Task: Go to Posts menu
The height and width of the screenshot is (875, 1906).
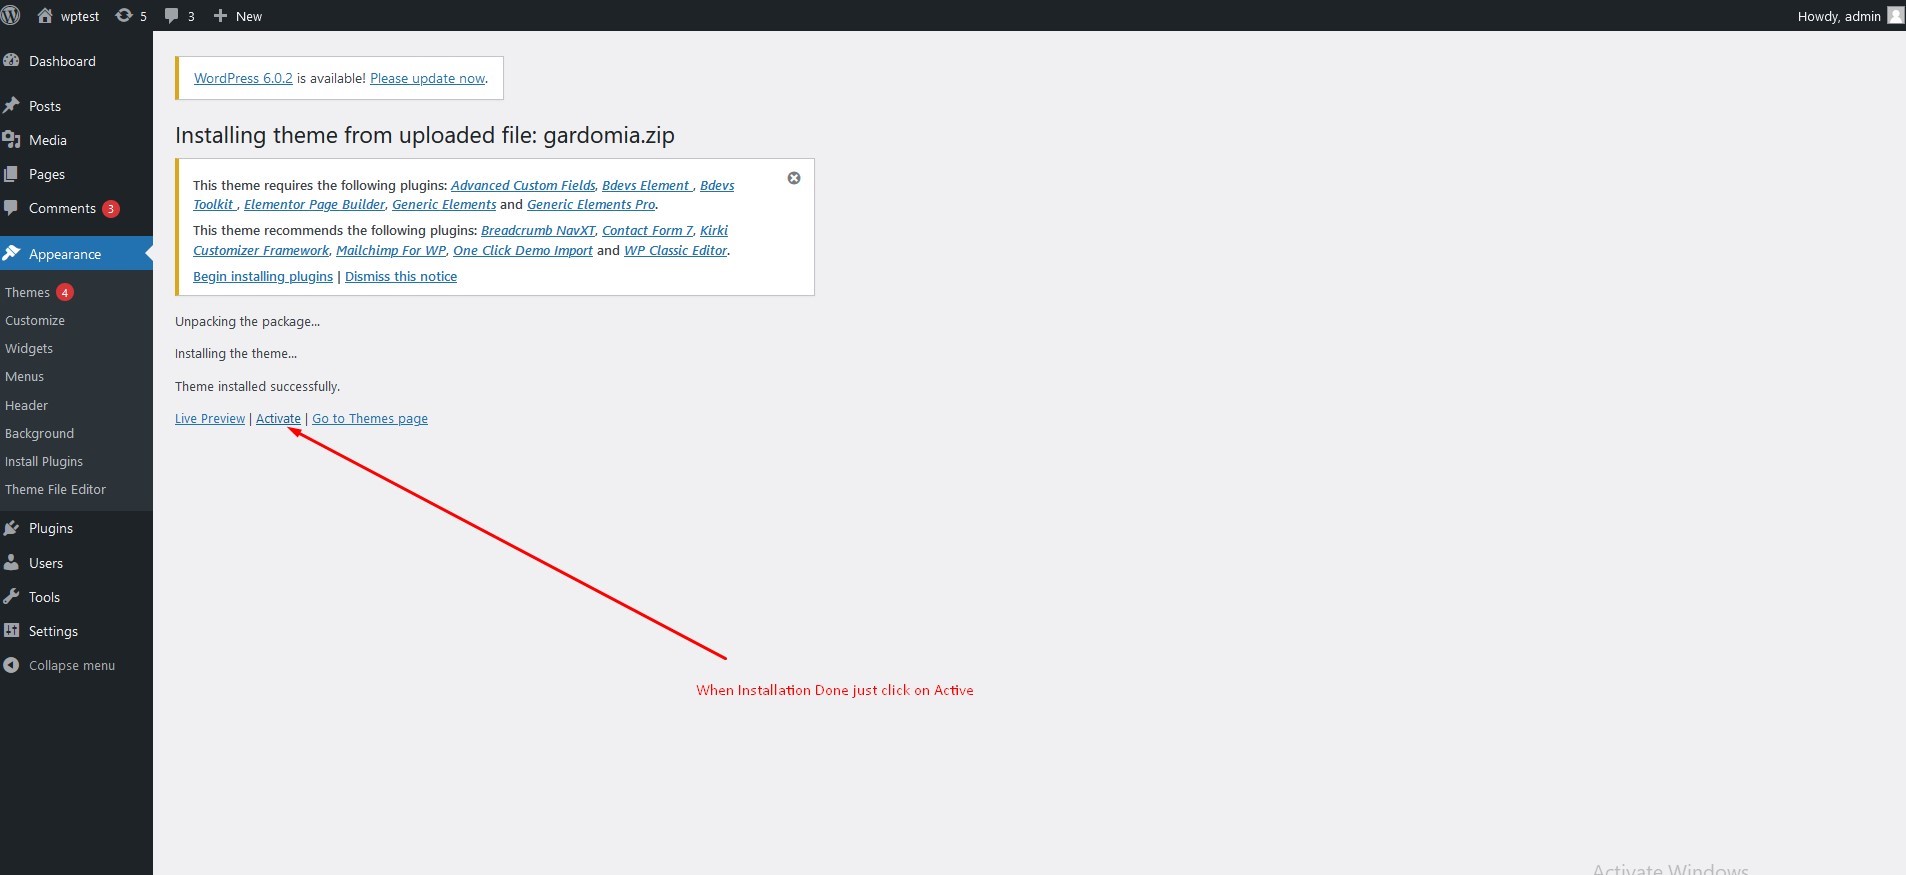Action: 76,106
